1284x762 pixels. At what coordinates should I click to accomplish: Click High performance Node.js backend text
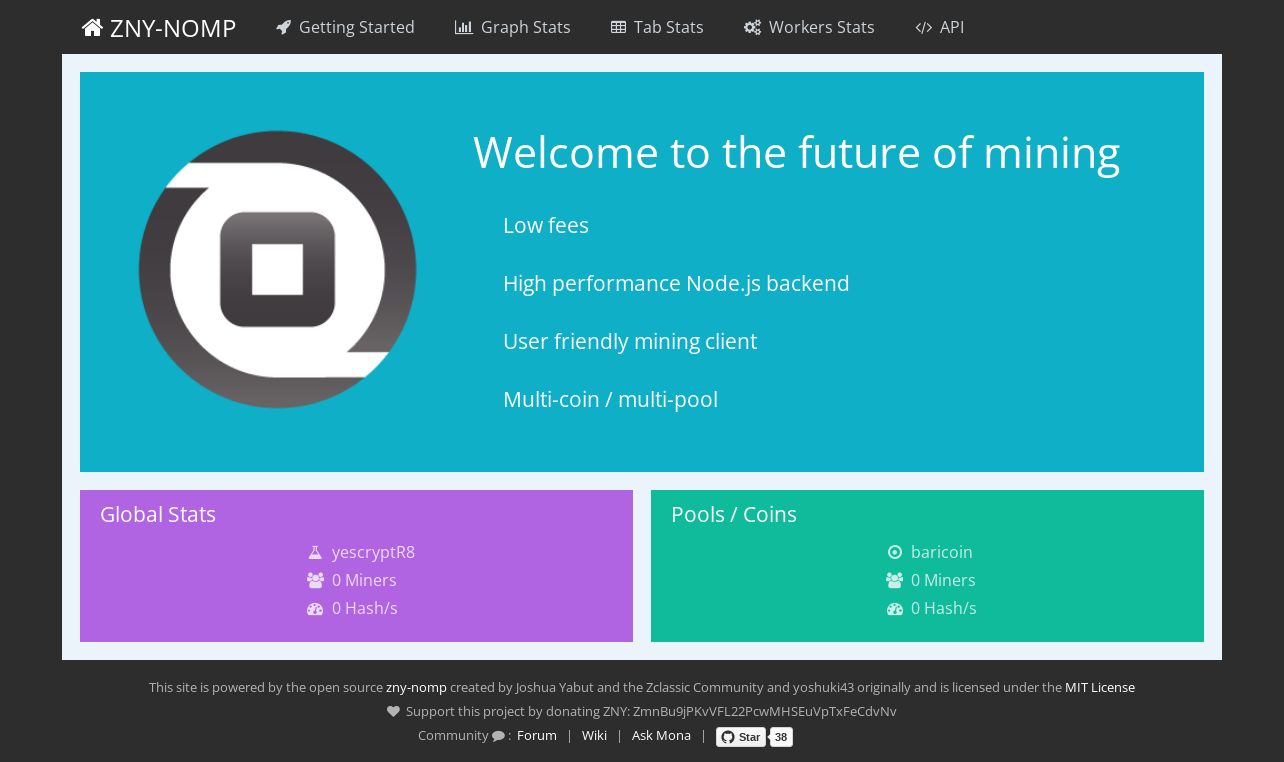point(676,284)
